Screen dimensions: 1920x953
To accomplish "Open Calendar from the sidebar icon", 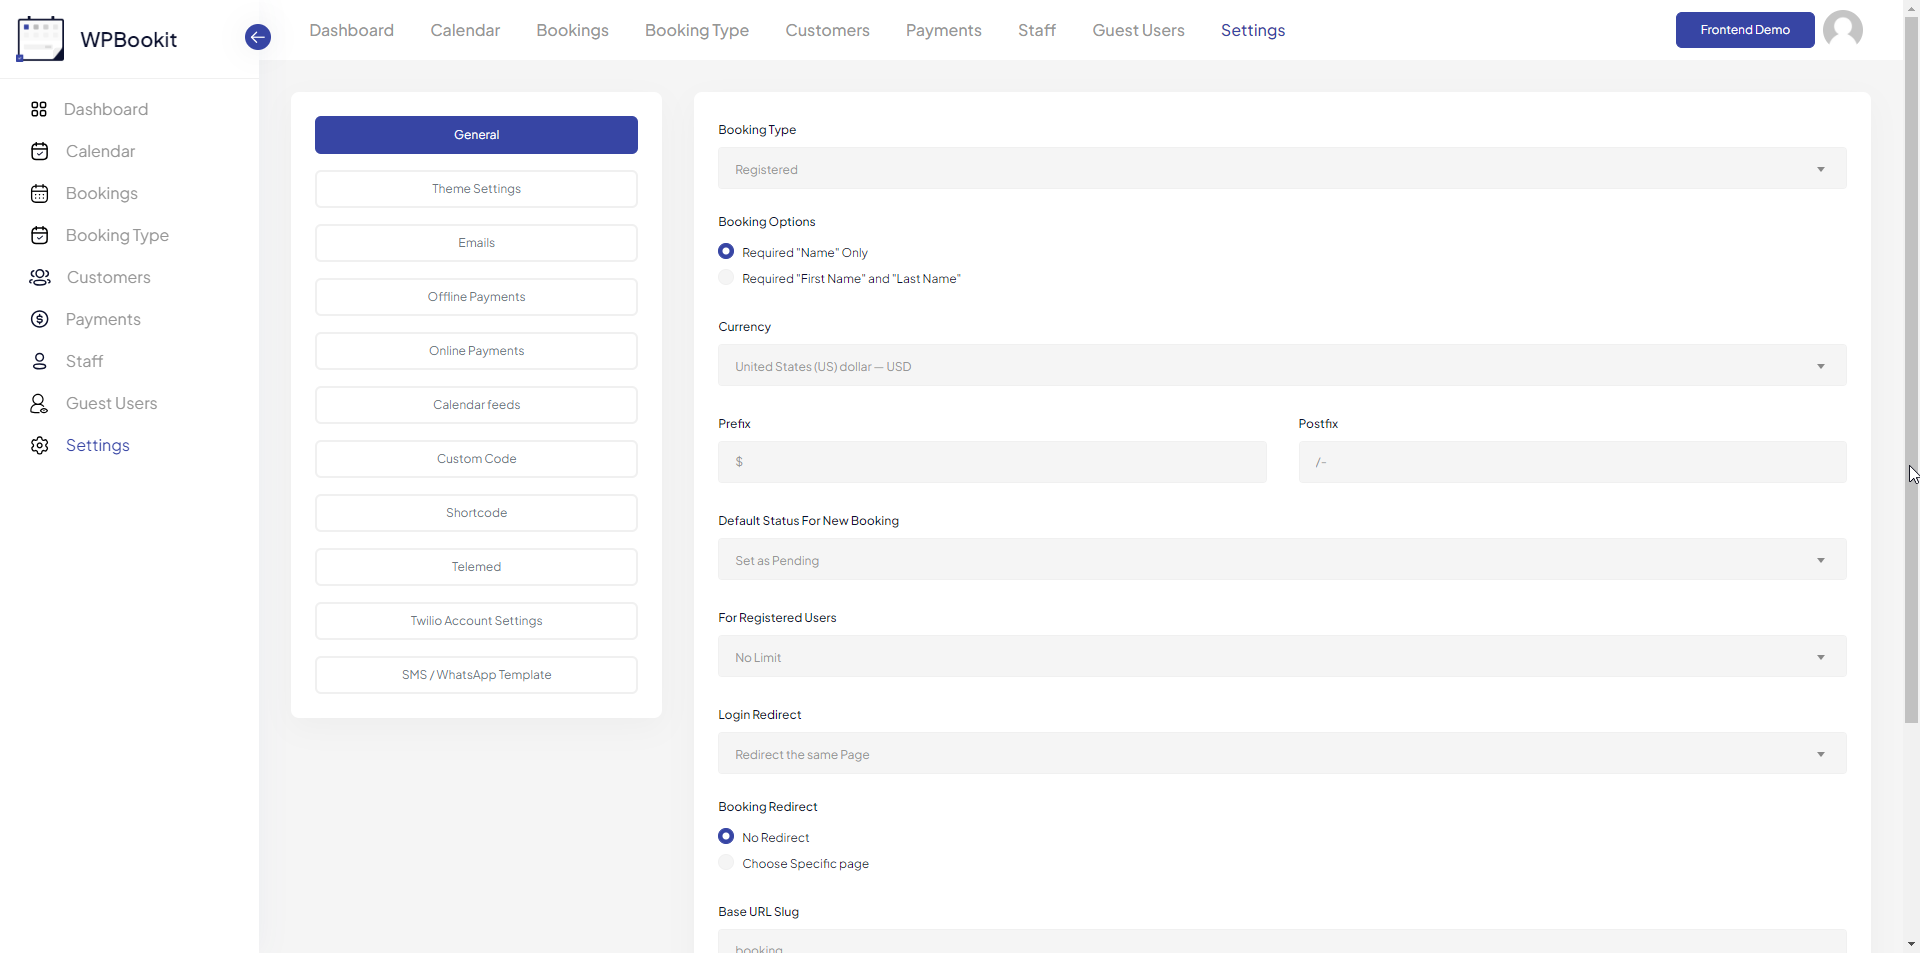I will point(39,151).
